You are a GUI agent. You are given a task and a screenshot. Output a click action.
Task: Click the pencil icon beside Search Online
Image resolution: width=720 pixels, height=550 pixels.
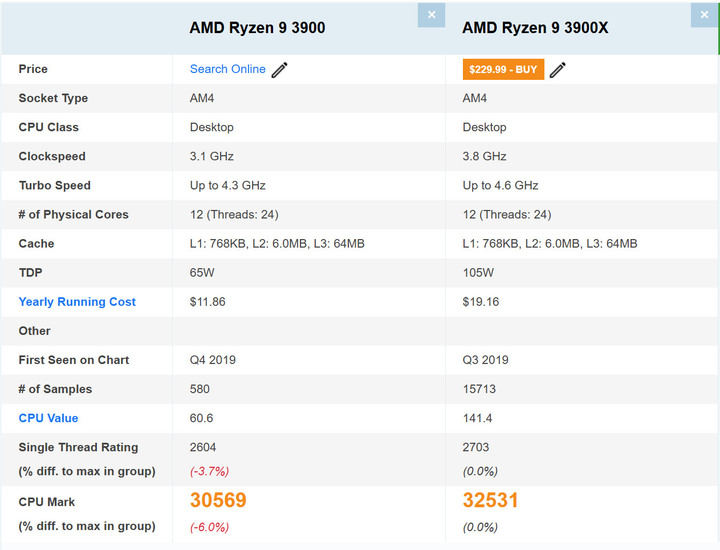[x=280, y=69]
